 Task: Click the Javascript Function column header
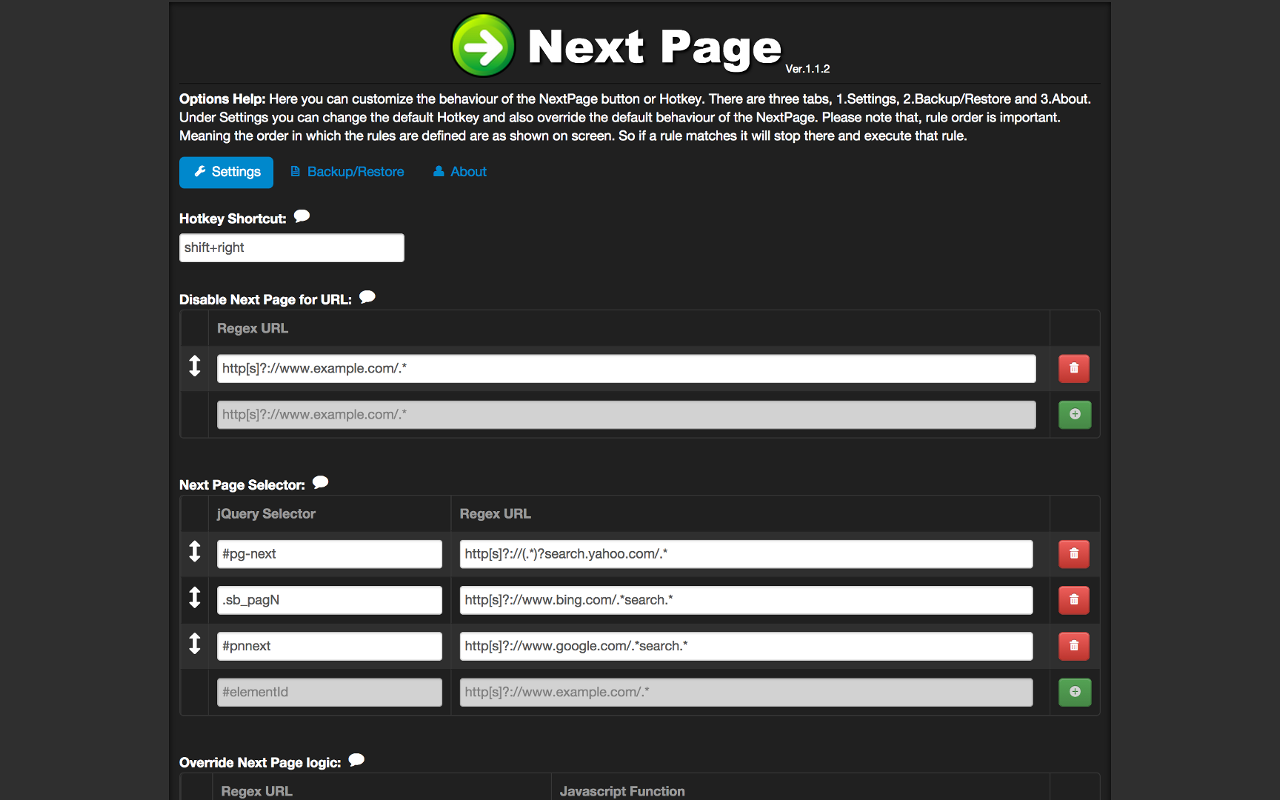pyautogui.click(x=622, y=791)
